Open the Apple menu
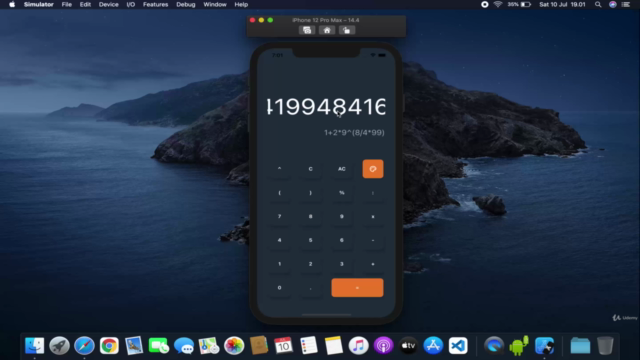Viewport: 640px width, 360px height. (12, 4)
